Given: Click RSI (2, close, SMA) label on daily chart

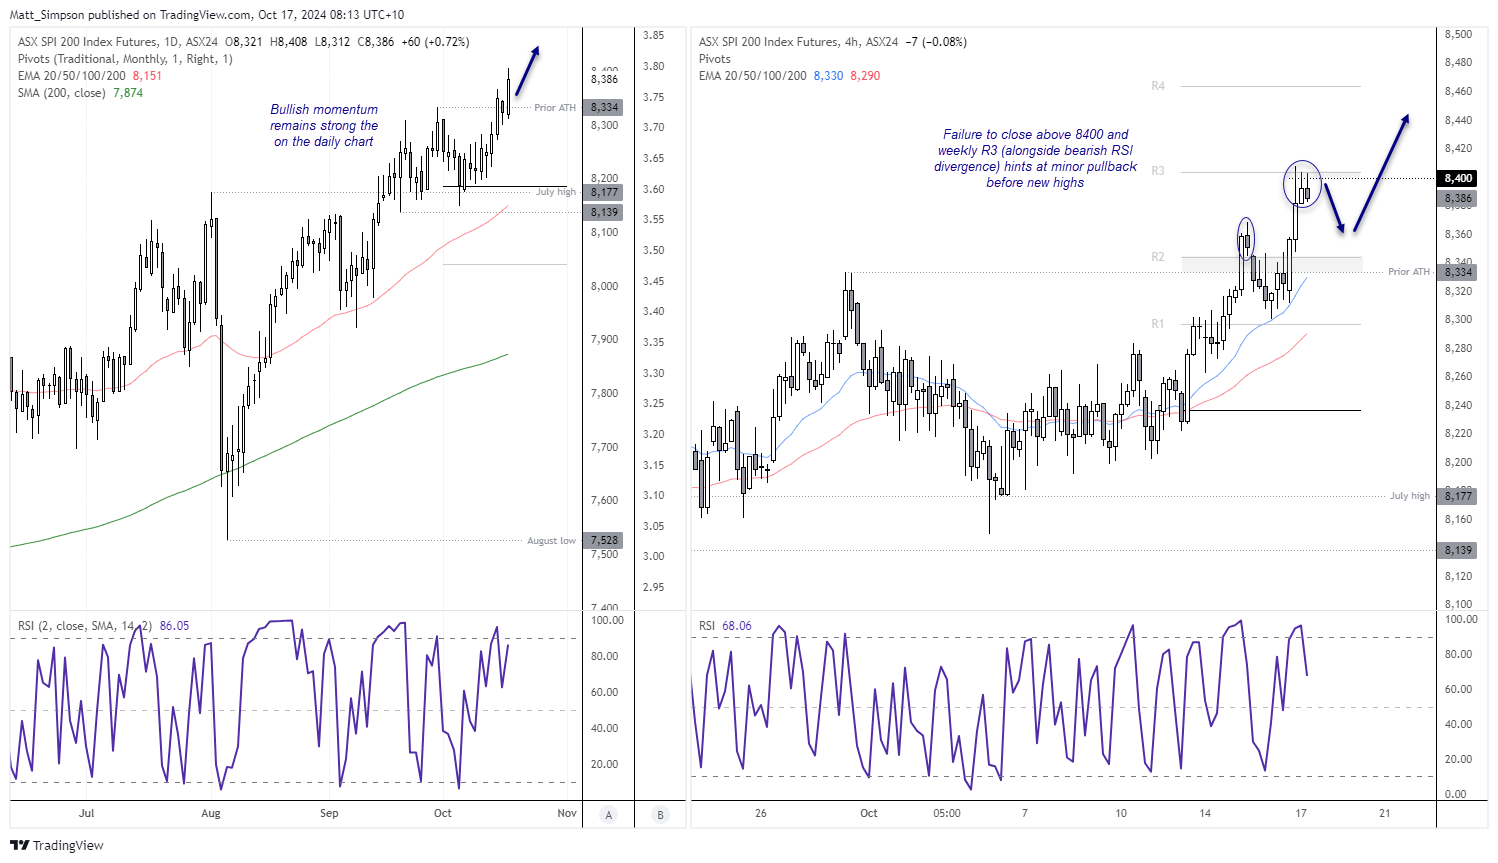Looking at the screenshot, I should (85, 626).
